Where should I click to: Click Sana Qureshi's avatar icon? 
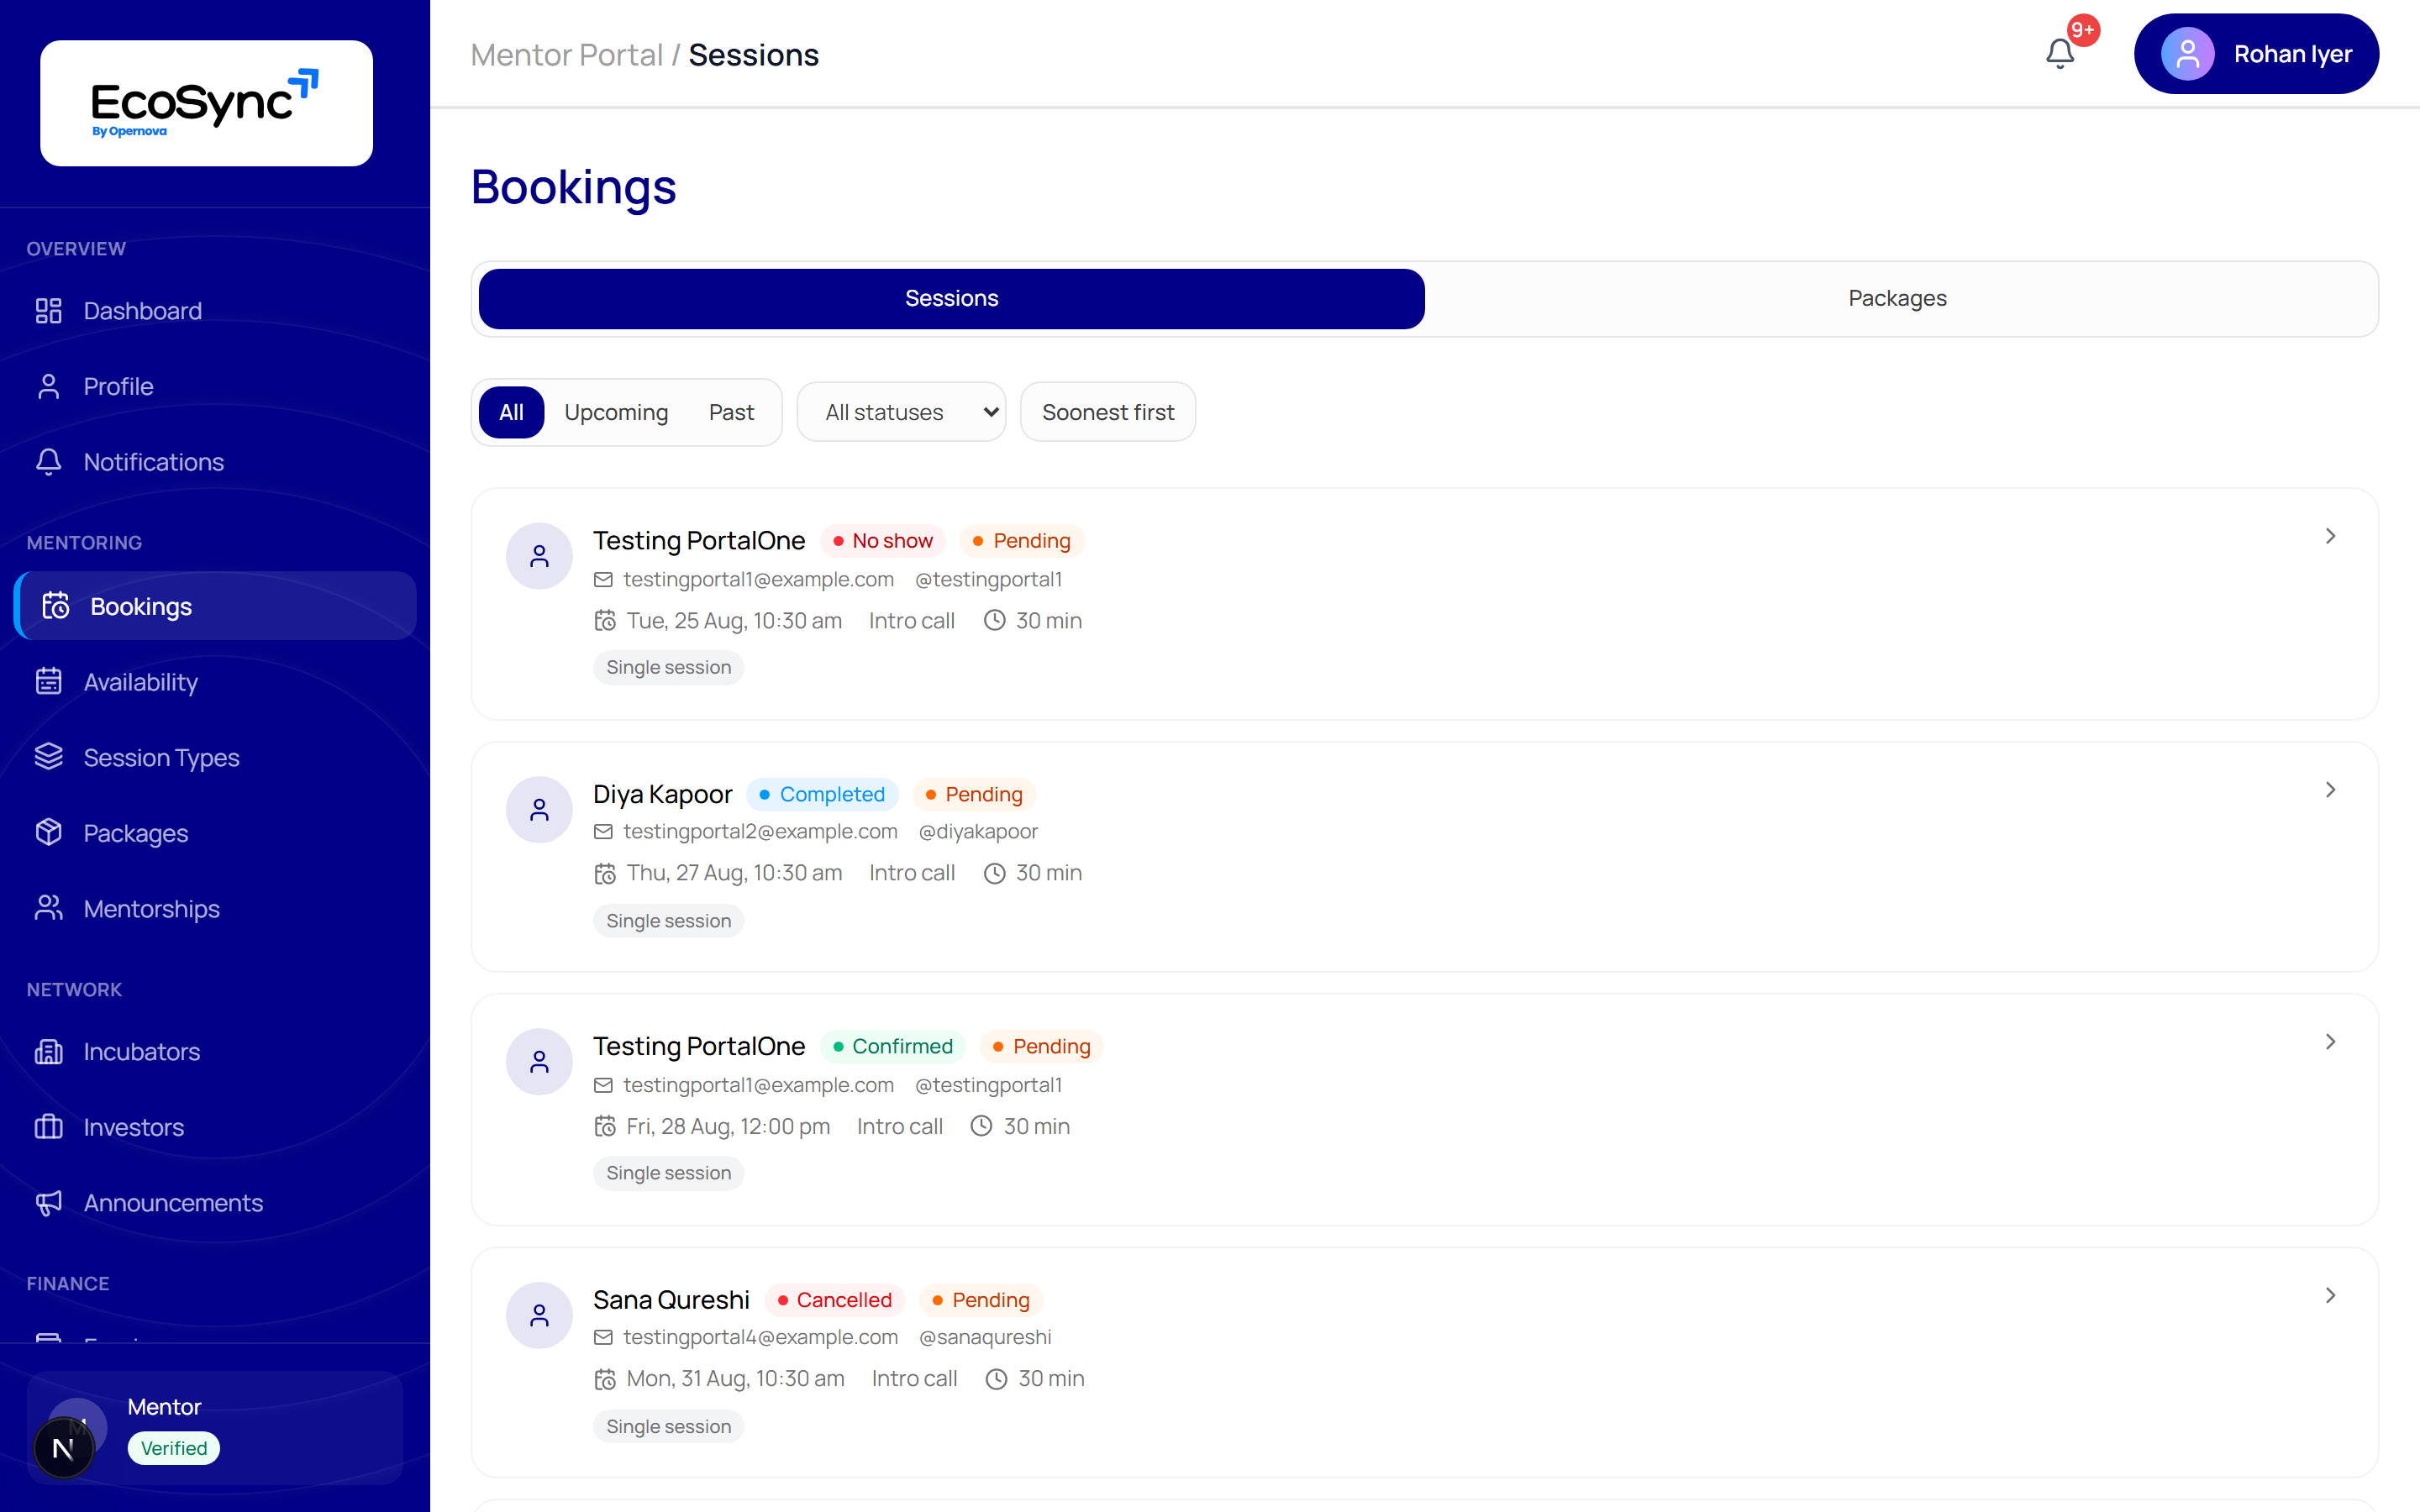539,1315
